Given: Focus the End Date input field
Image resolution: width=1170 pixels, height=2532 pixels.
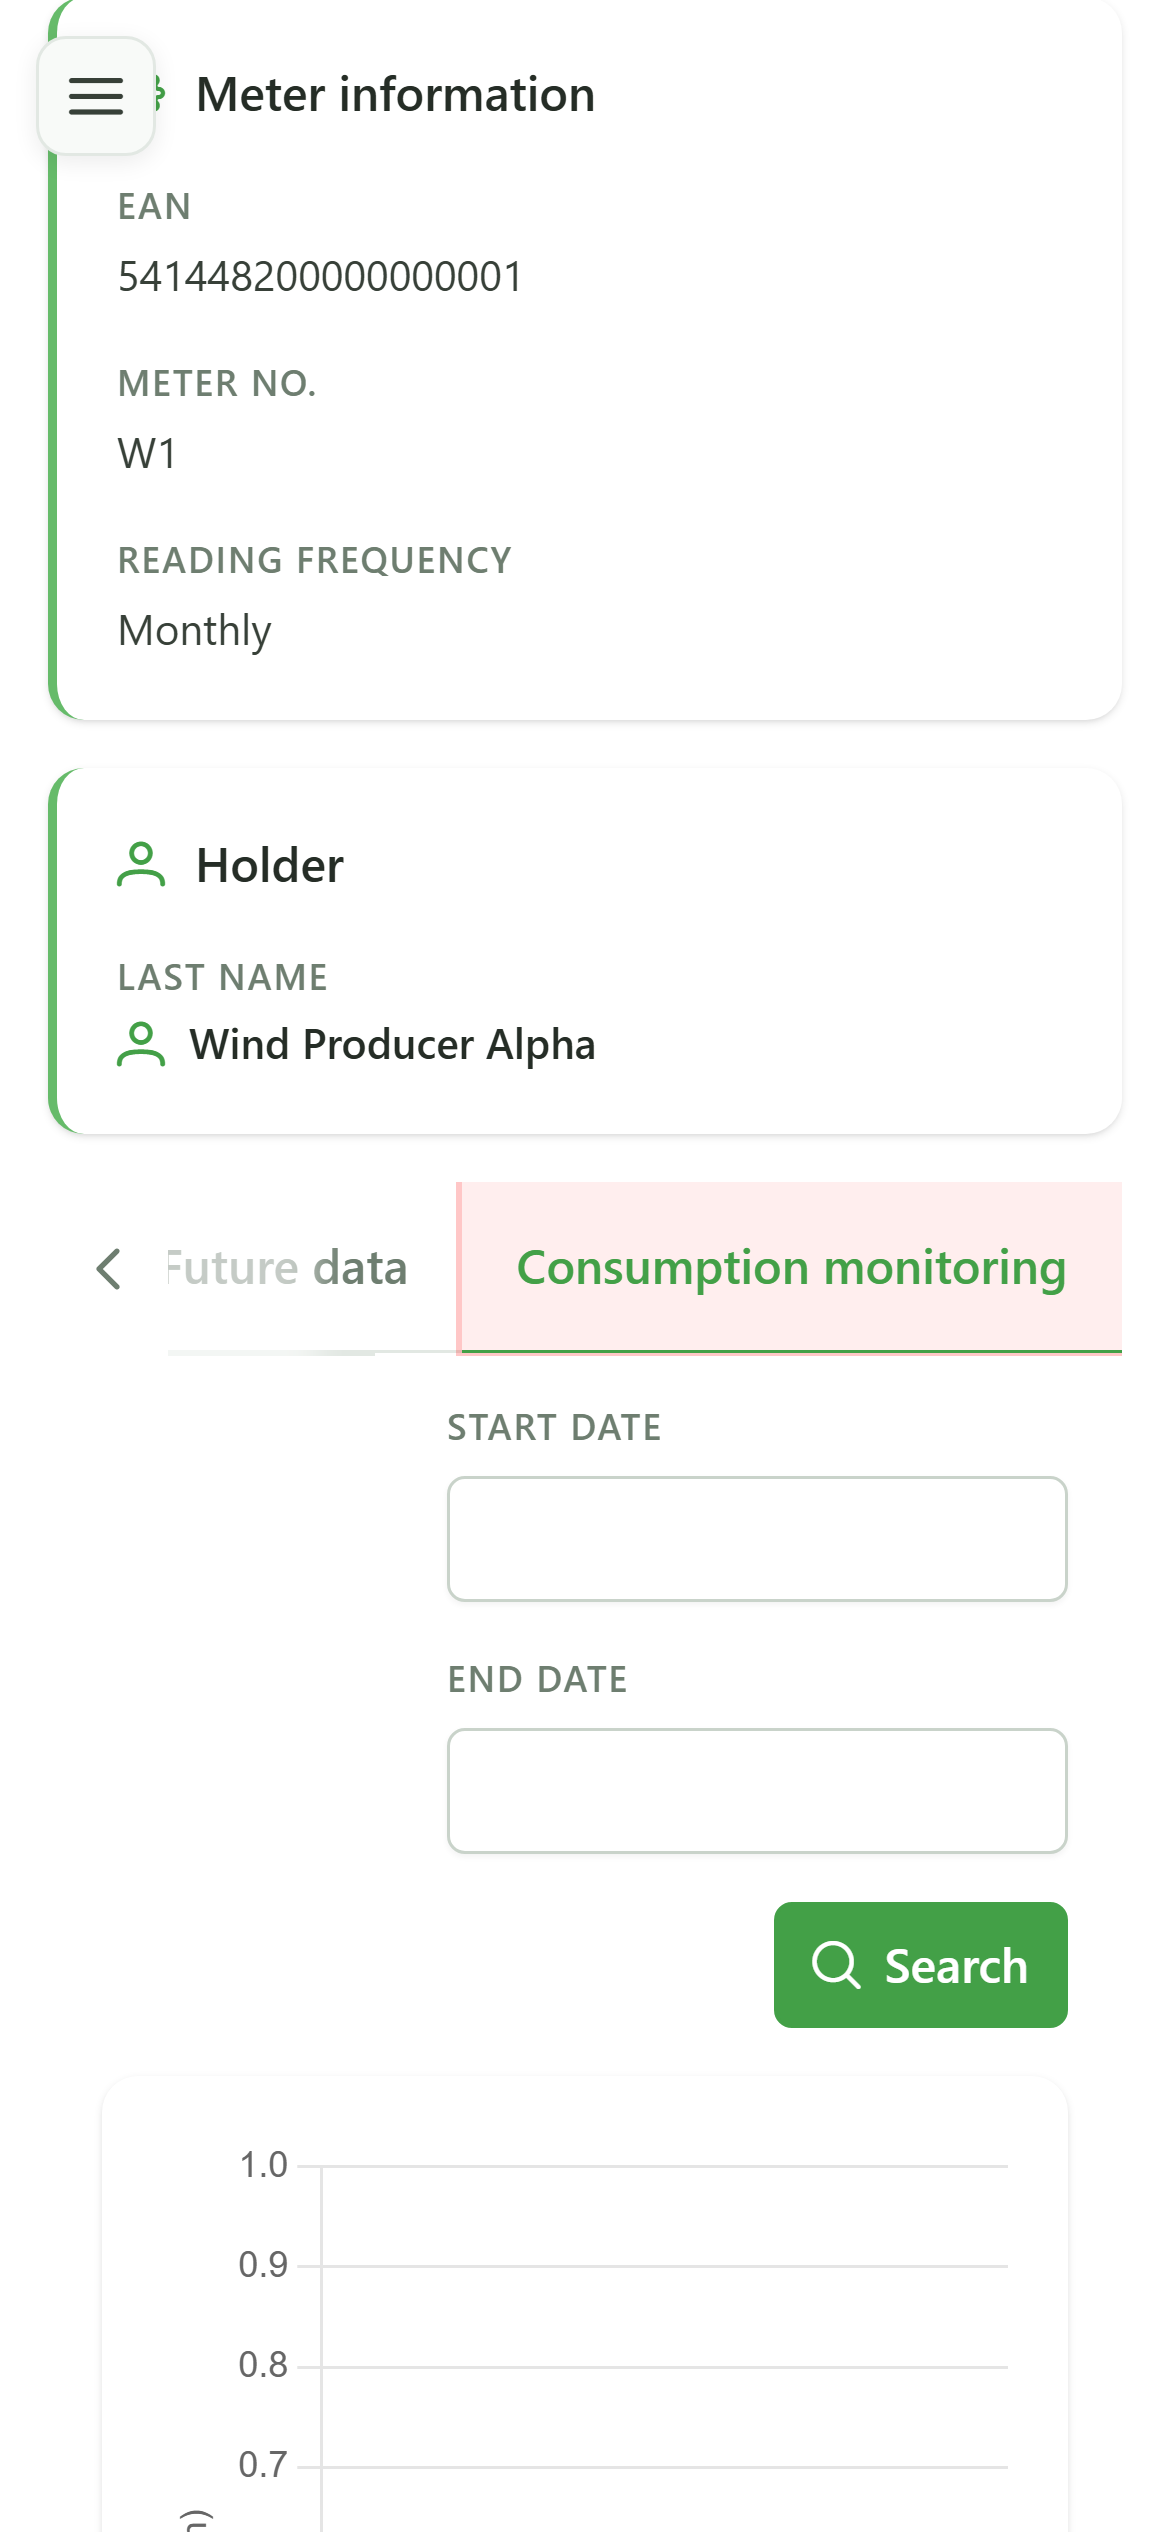Looking at the screenshot, I should 757,1791.
